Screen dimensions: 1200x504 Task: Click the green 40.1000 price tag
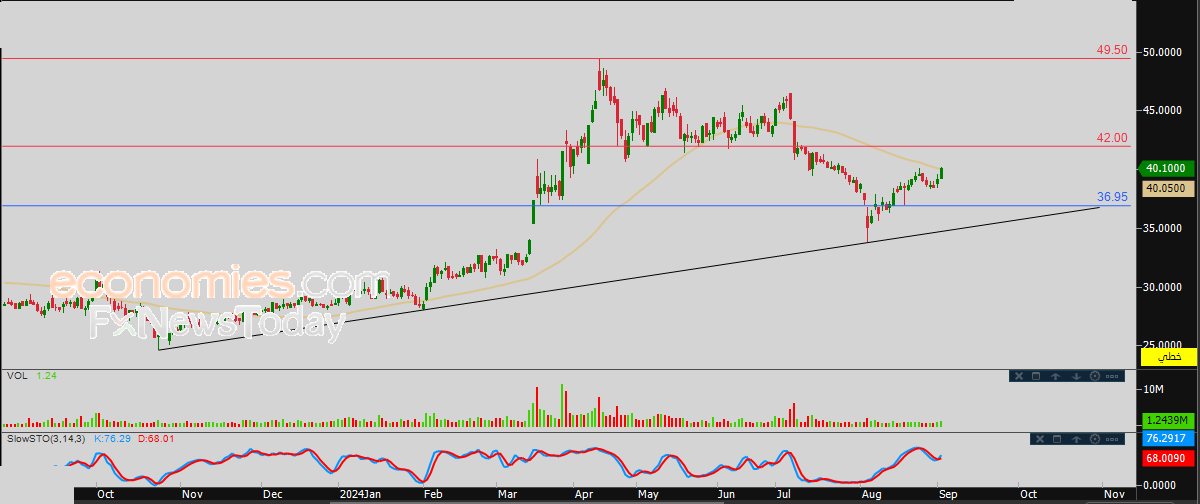click(1169, 169)
